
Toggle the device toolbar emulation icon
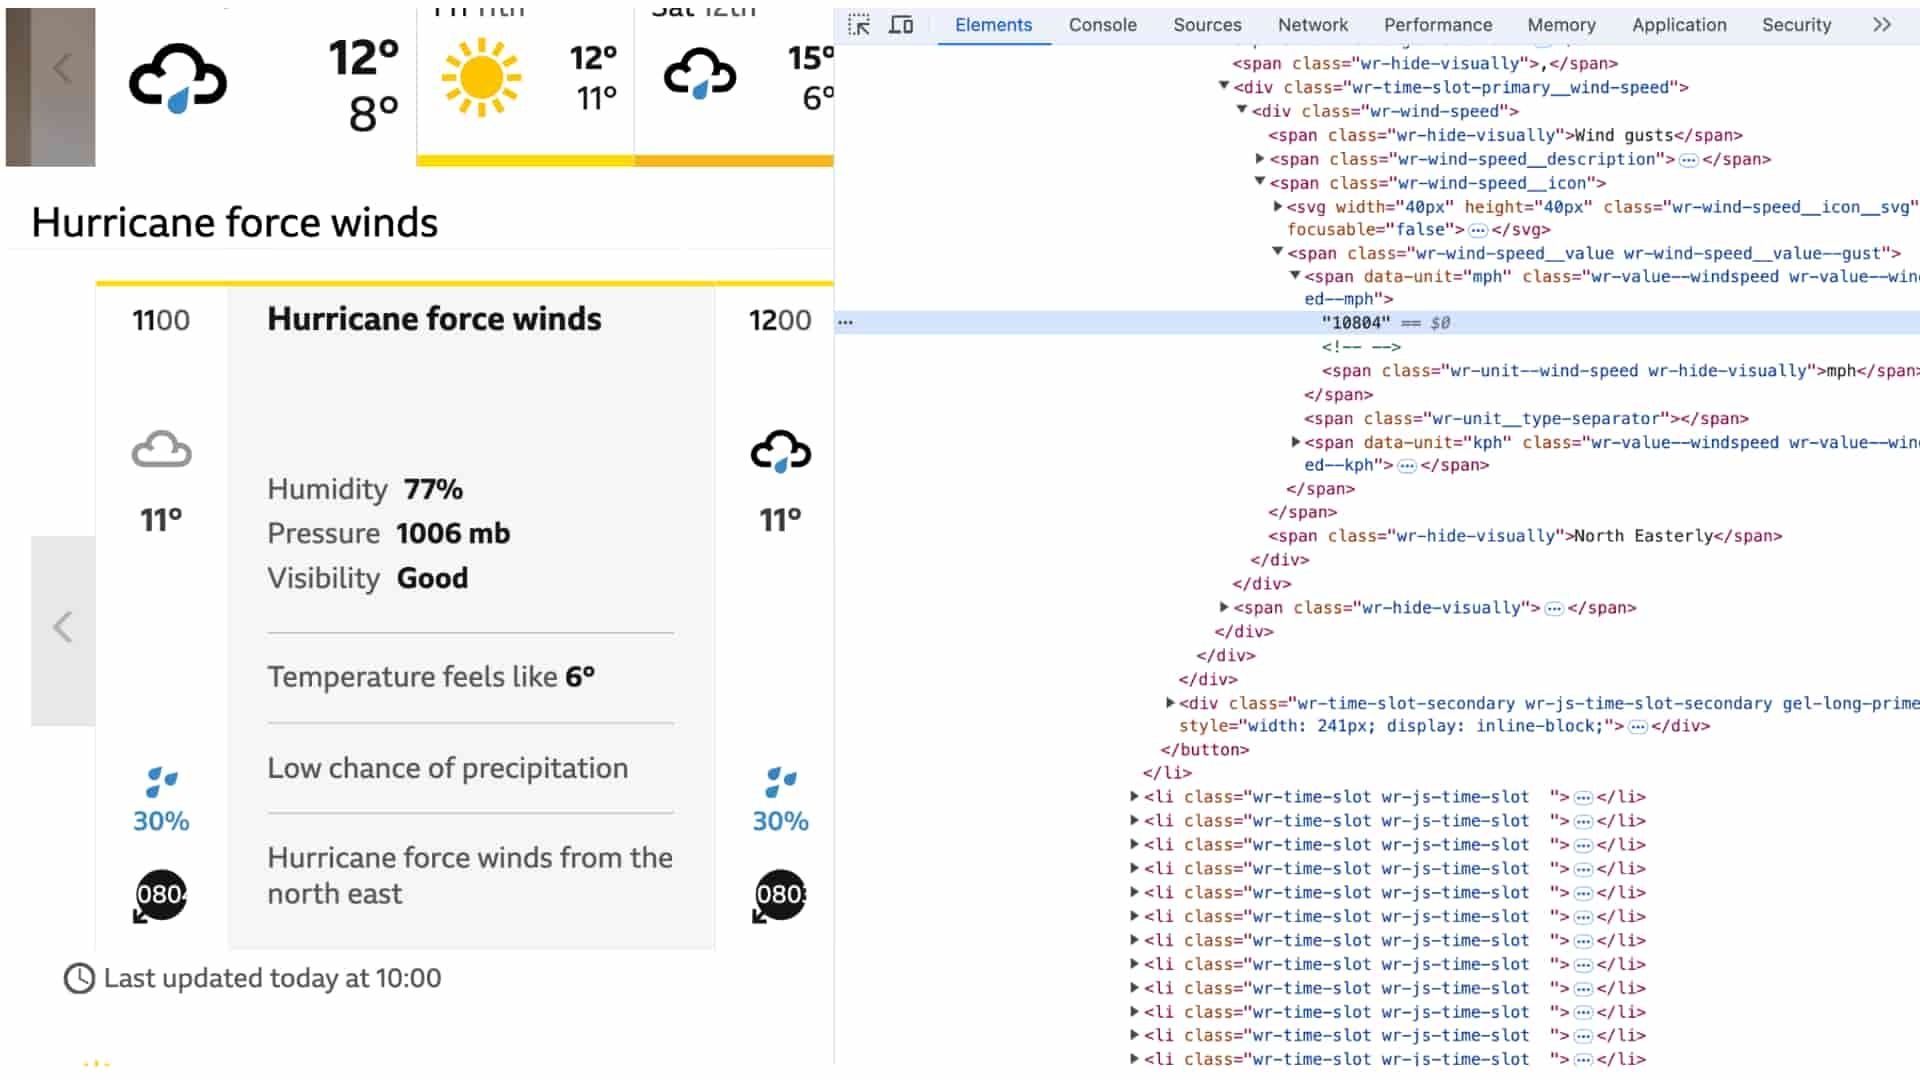tap(901, 25)
